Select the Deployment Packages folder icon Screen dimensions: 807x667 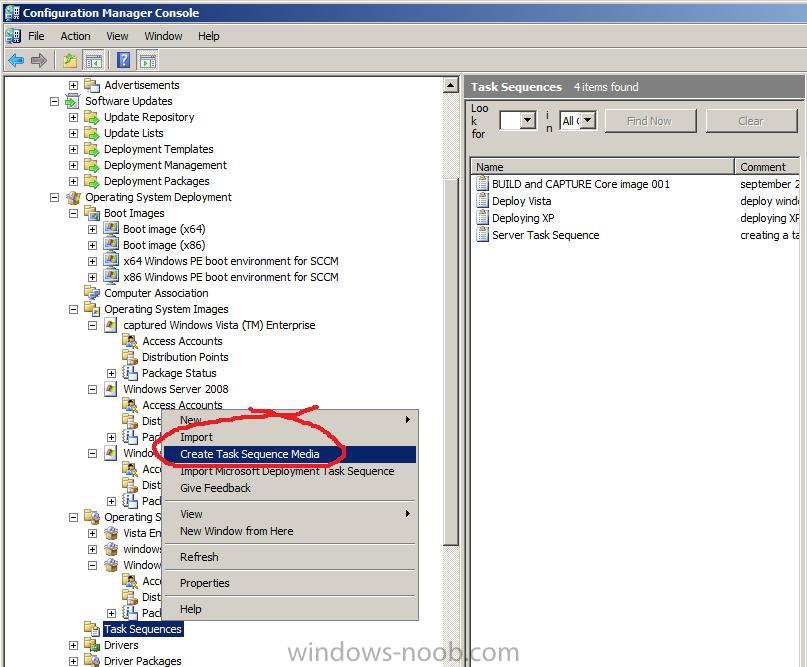[x=92, y=181]
